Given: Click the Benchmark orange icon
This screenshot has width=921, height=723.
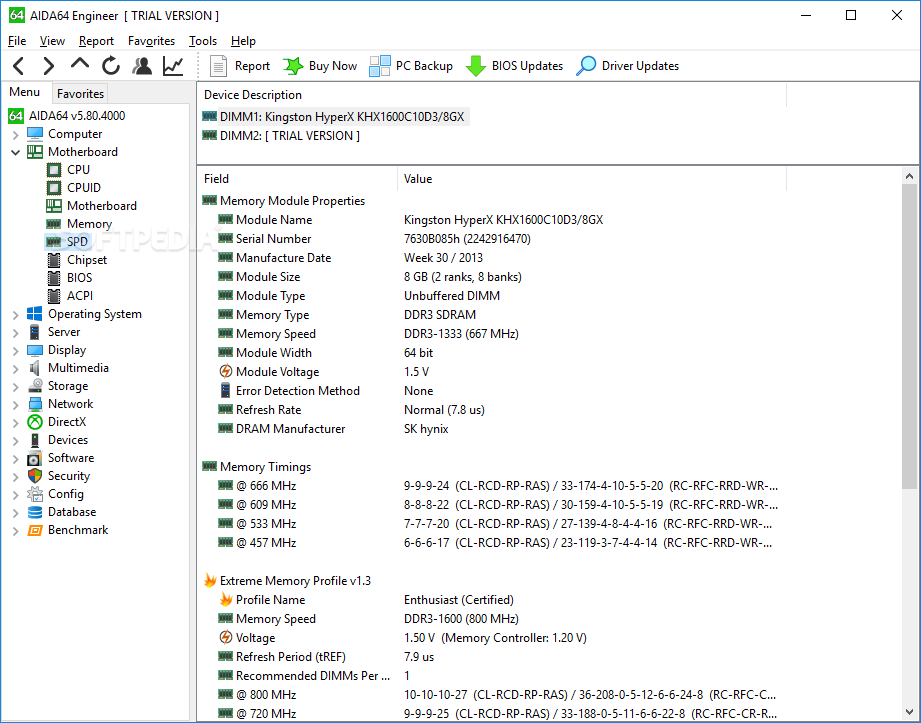Looking at the screenshot, I should coord(35,530).
